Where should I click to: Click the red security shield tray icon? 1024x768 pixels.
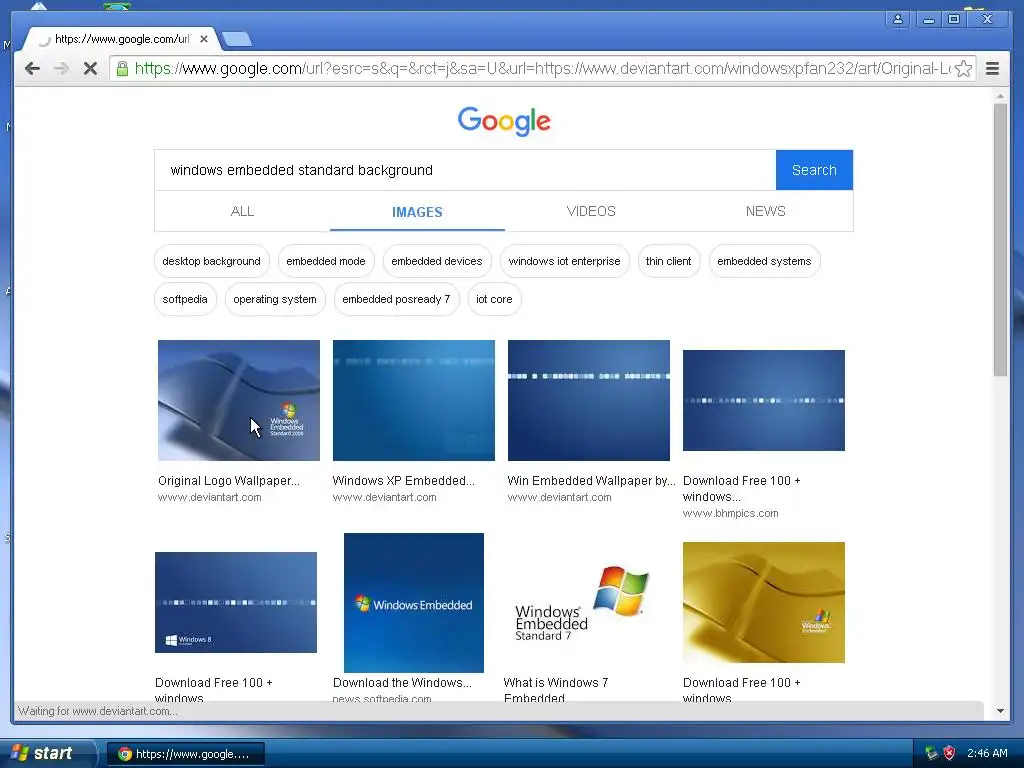pos(950,753)
